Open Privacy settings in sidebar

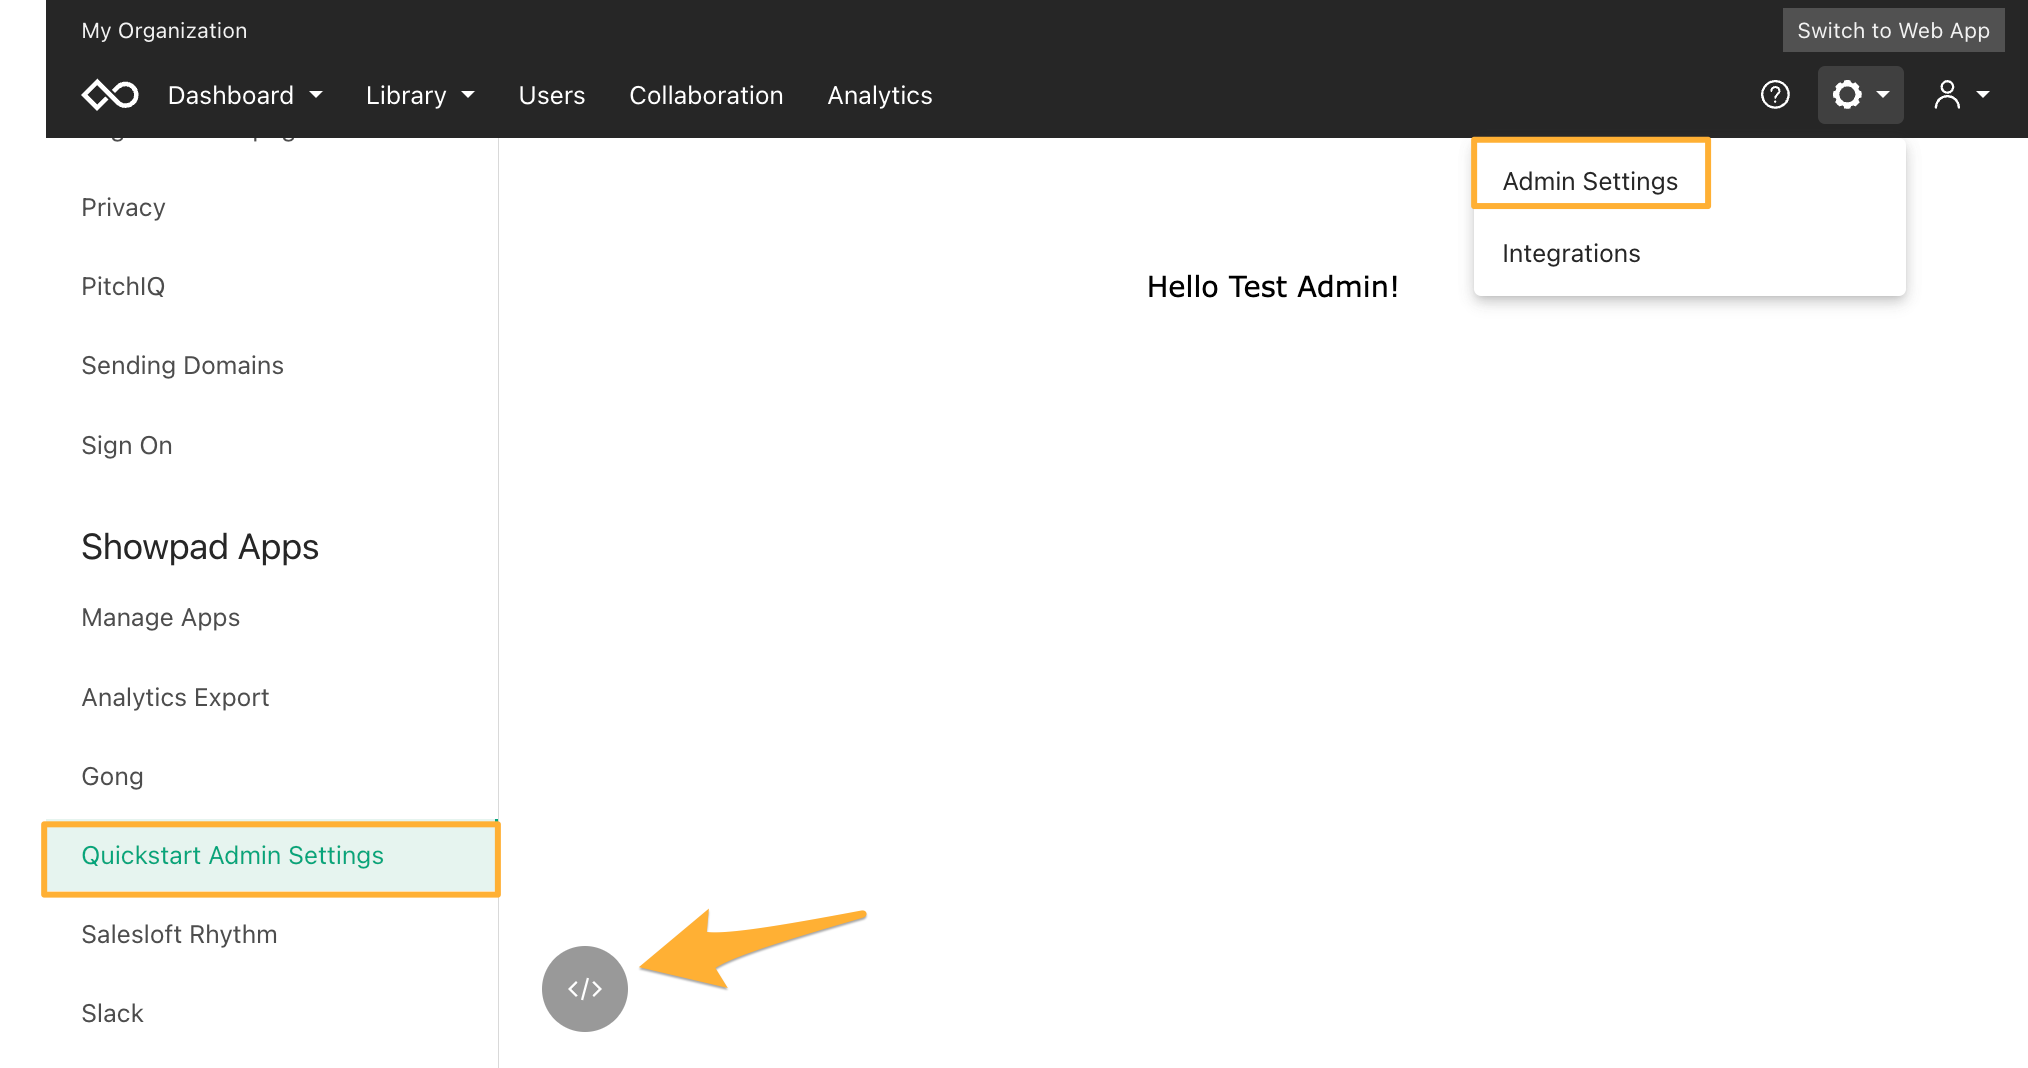click(x=123, y=207)
